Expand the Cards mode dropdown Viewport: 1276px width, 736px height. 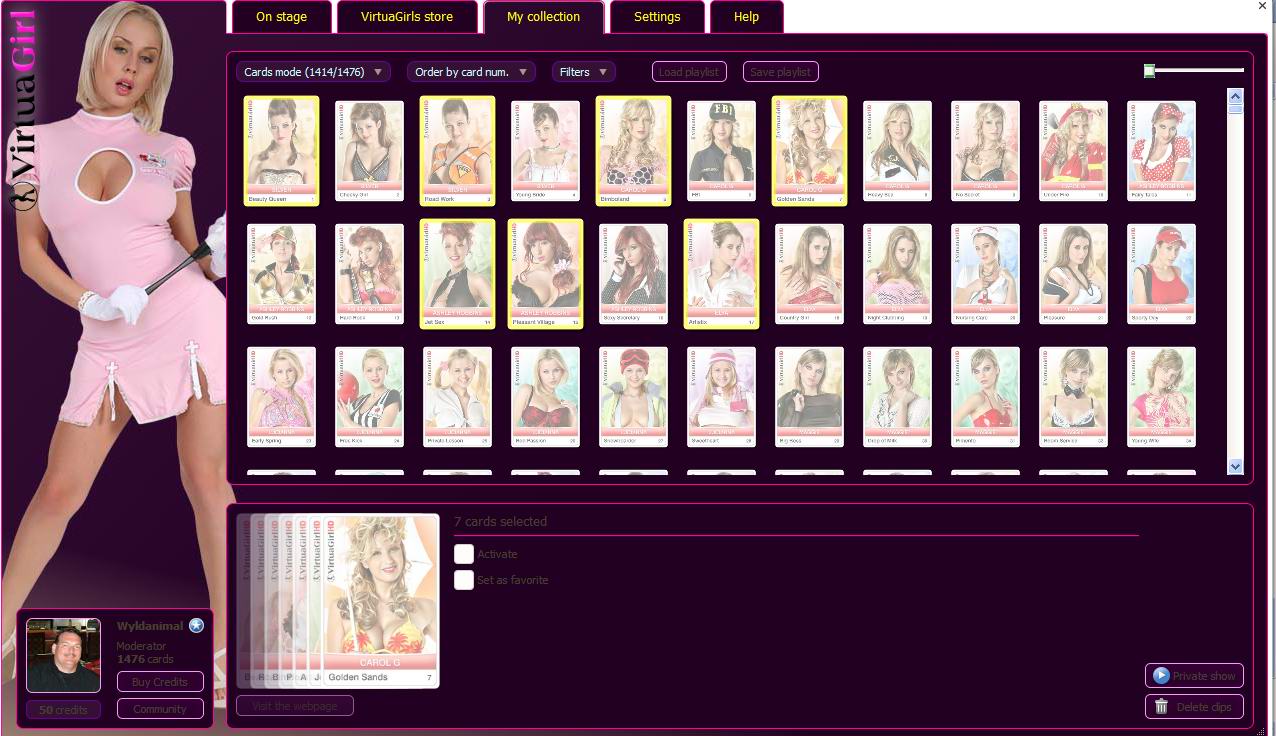(x=313, y=72)
